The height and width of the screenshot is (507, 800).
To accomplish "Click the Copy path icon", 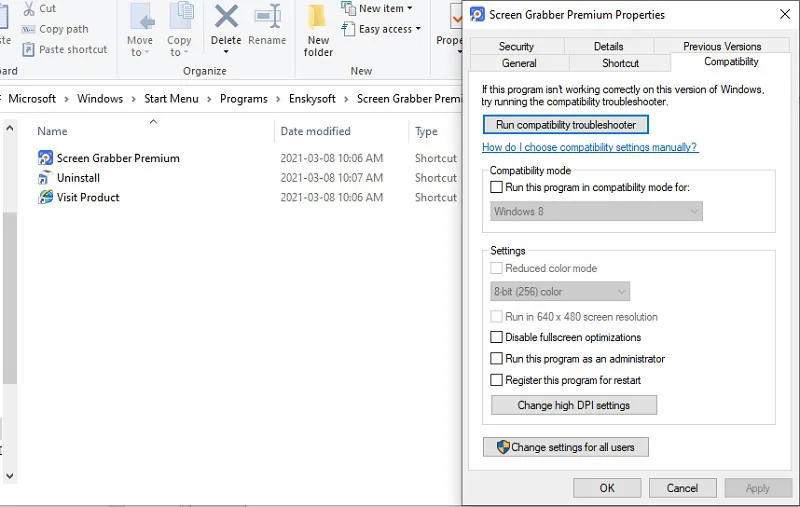I will 29,29.
